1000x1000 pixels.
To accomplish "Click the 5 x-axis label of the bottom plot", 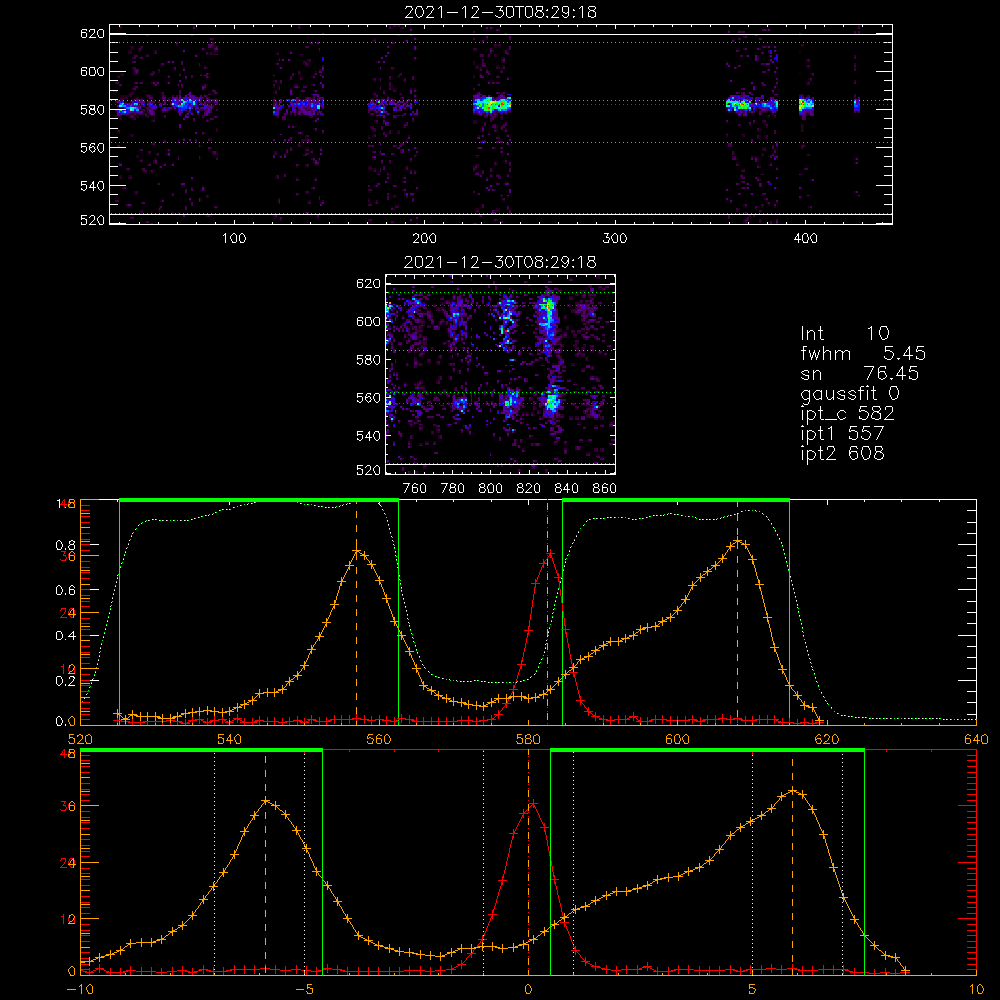I will 753,990.
